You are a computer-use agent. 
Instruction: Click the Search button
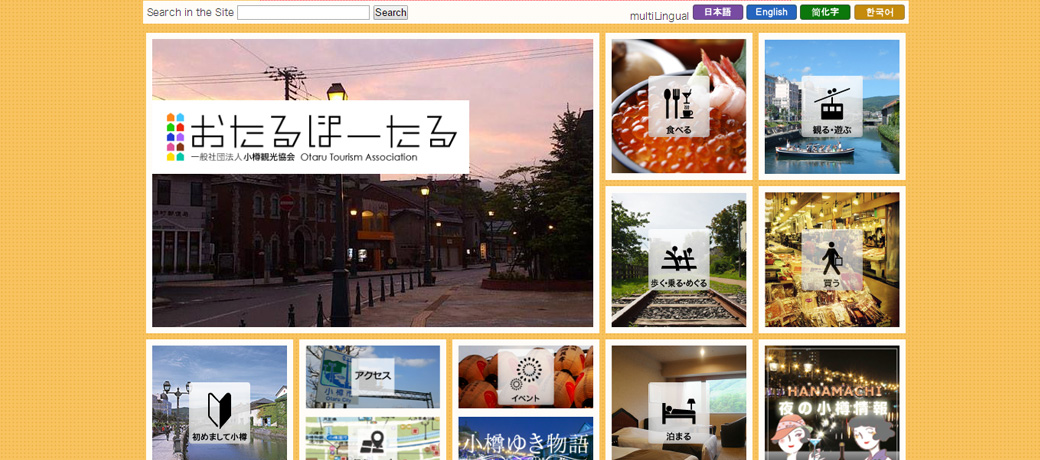coord(391,13)
